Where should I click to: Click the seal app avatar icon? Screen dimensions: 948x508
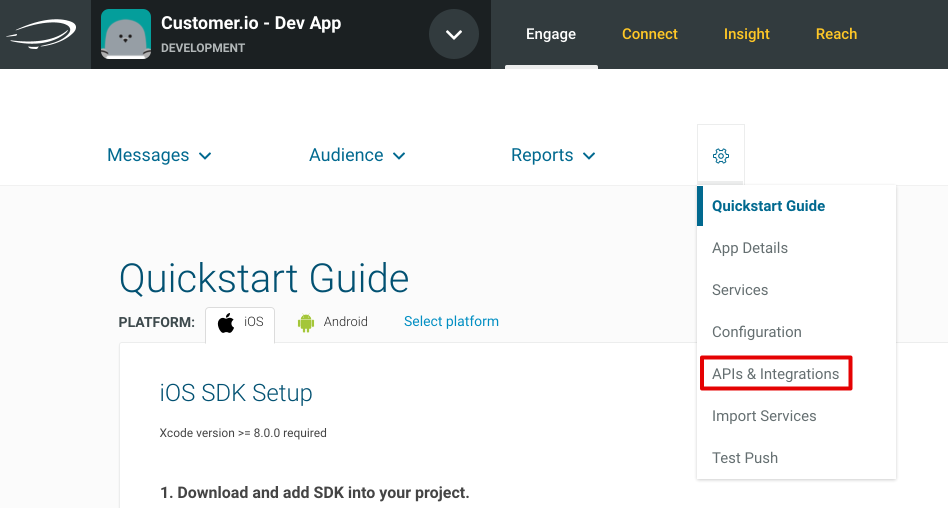[126, 34]
